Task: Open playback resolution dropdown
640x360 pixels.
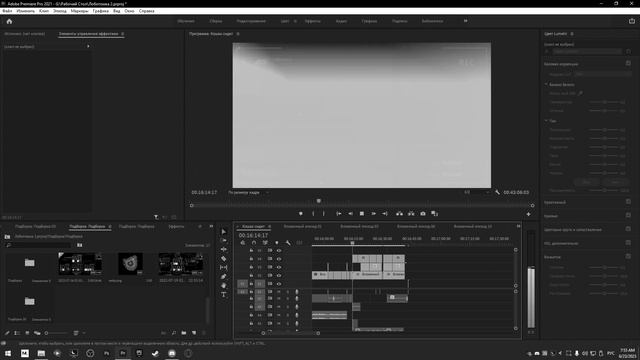Action: click(476, 192)
